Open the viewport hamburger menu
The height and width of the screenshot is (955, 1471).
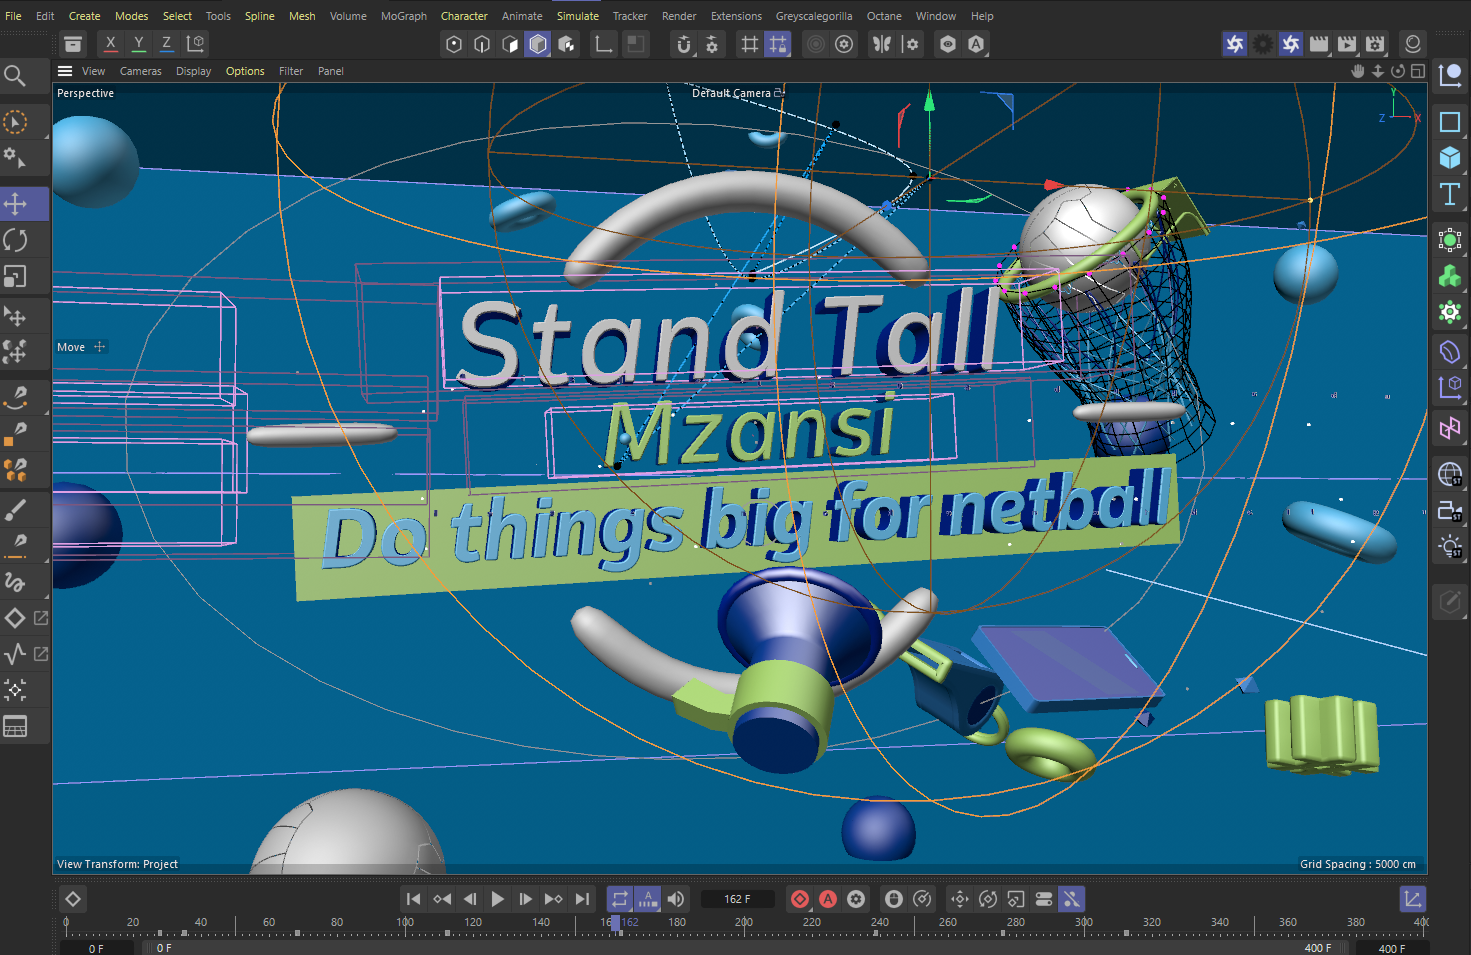click(65, 71)
